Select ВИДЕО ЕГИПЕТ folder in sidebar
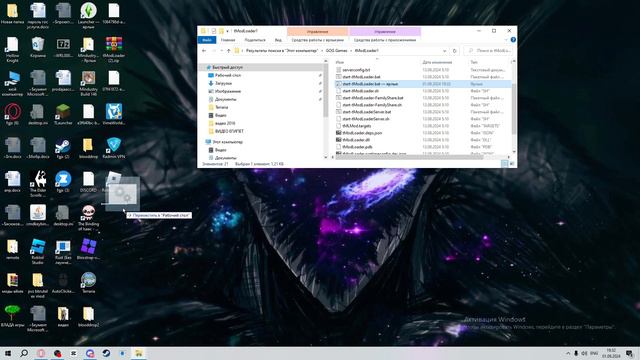 pyautogui.click(x=229, y=131)
